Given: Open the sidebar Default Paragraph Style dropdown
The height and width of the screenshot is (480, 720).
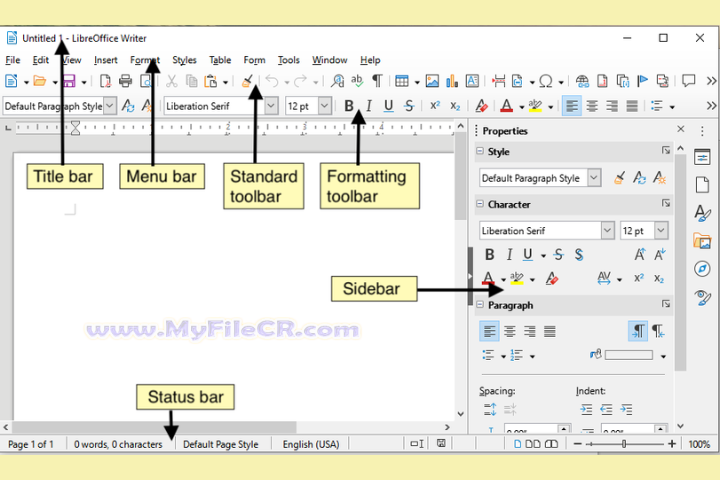Looking at the screenshot, I should click(x=594, y=178).
